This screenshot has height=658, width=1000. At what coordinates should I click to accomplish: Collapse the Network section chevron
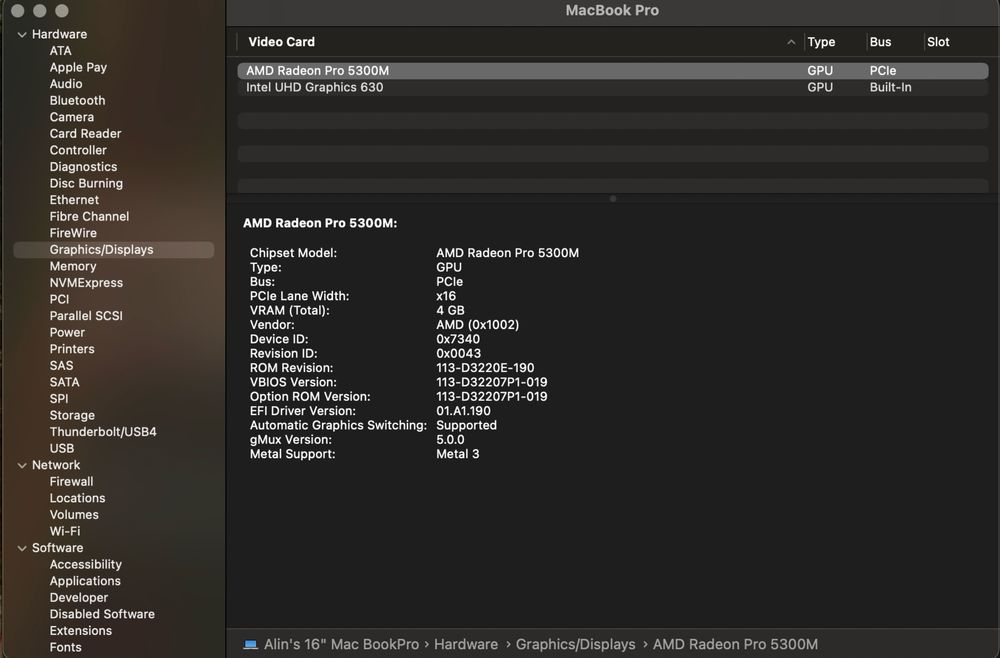(x=22, y=465)
